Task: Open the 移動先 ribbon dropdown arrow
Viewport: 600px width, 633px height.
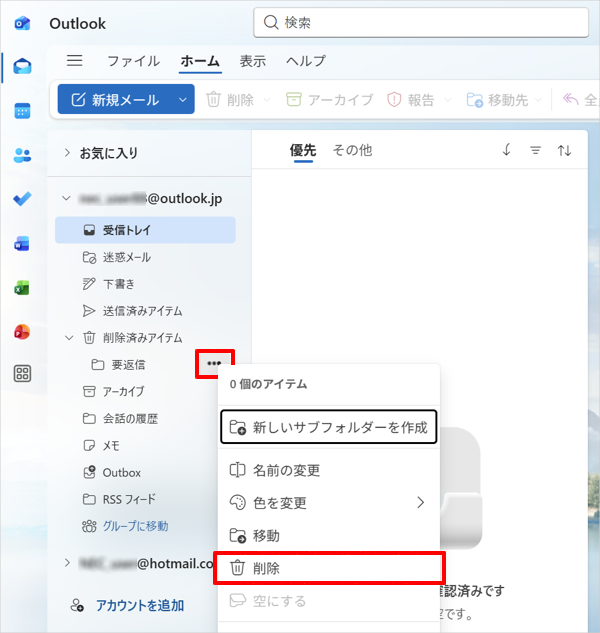Action: point(538,100)
